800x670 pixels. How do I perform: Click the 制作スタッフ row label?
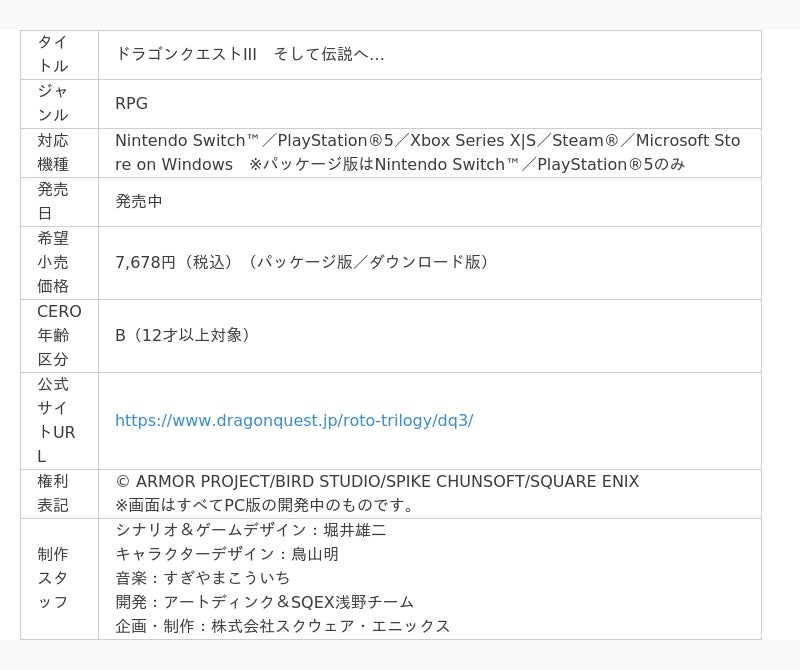coord(53,578)
